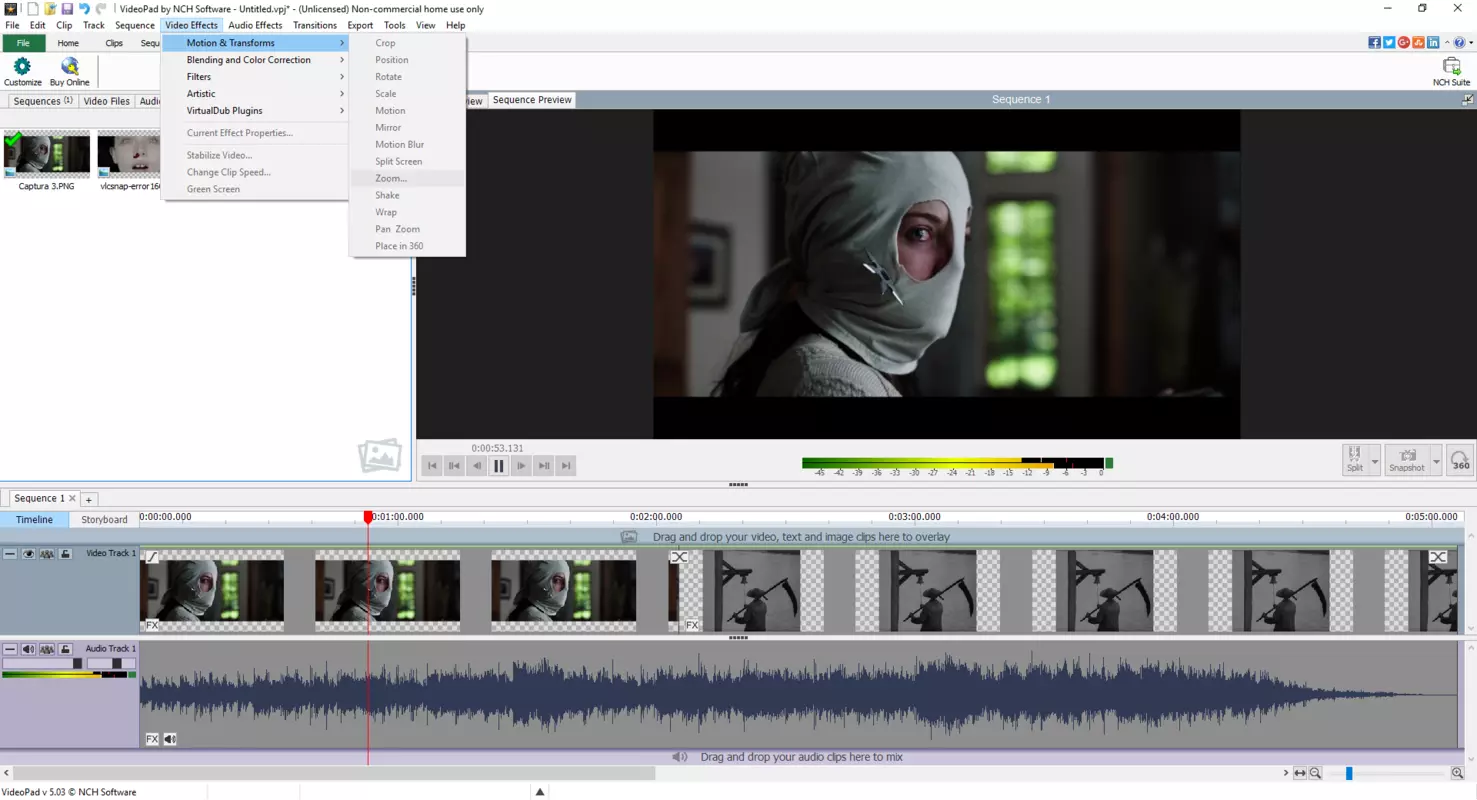Undock the Sequence Preview panel icon

coord(1467,100)
